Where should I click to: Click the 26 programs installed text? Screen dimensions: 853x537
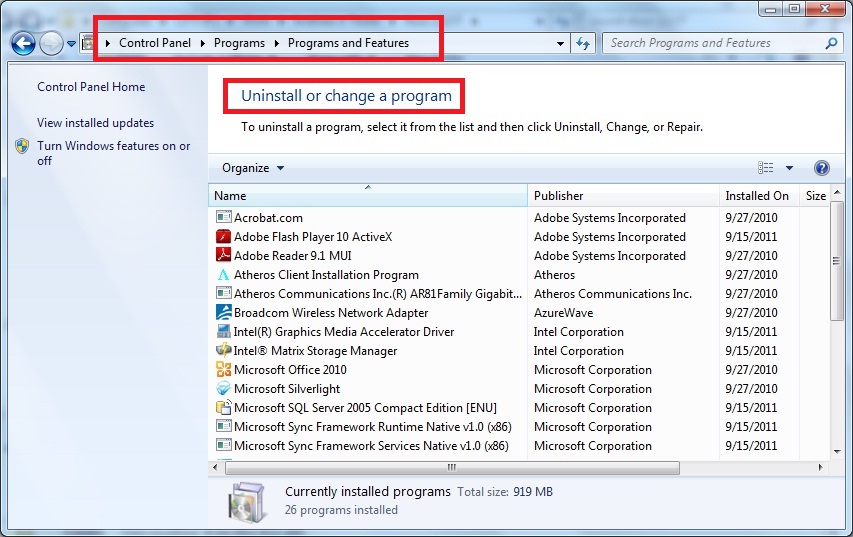[x=341, y=510]
